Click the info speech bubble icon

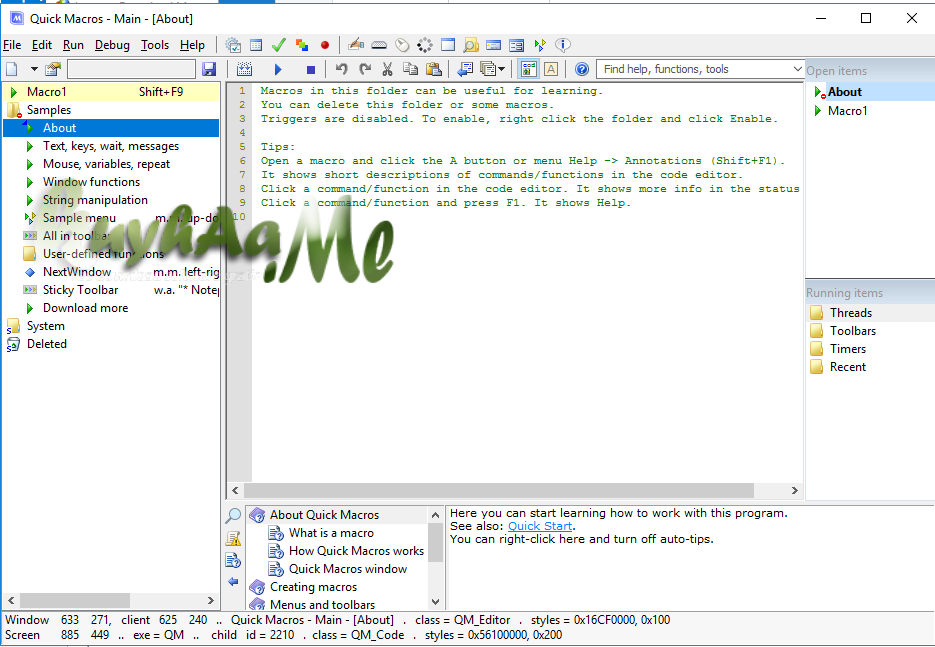(x=562, y=45)
